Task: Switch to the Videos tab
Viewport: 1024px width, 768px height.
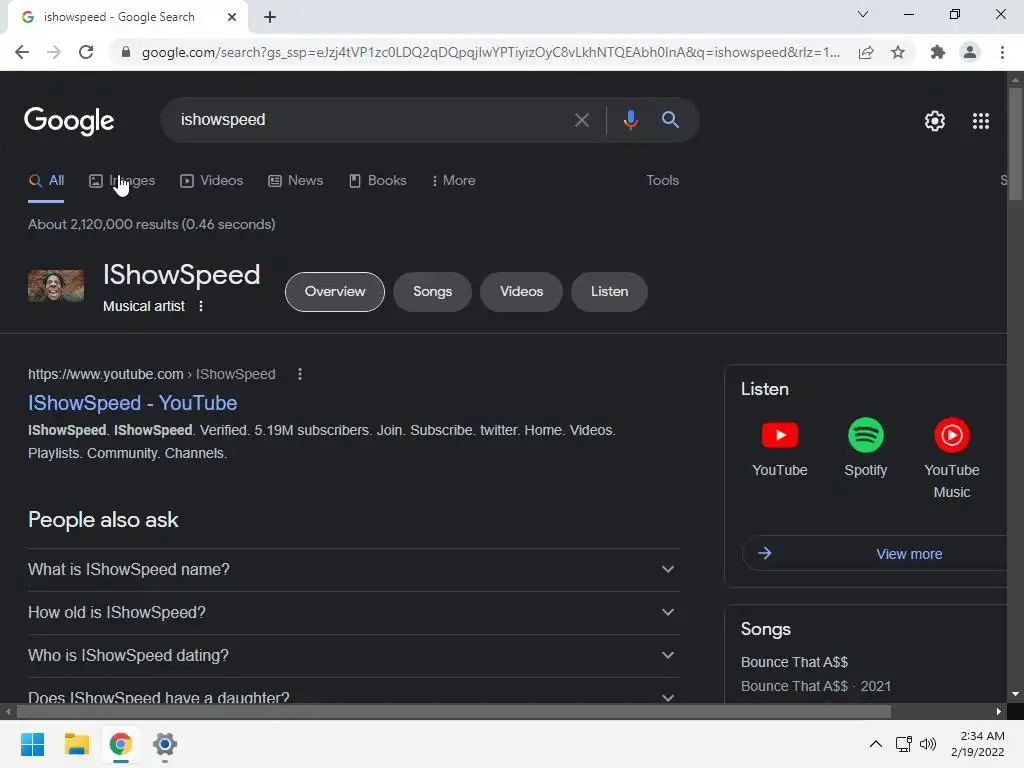Action: [212, 181]
